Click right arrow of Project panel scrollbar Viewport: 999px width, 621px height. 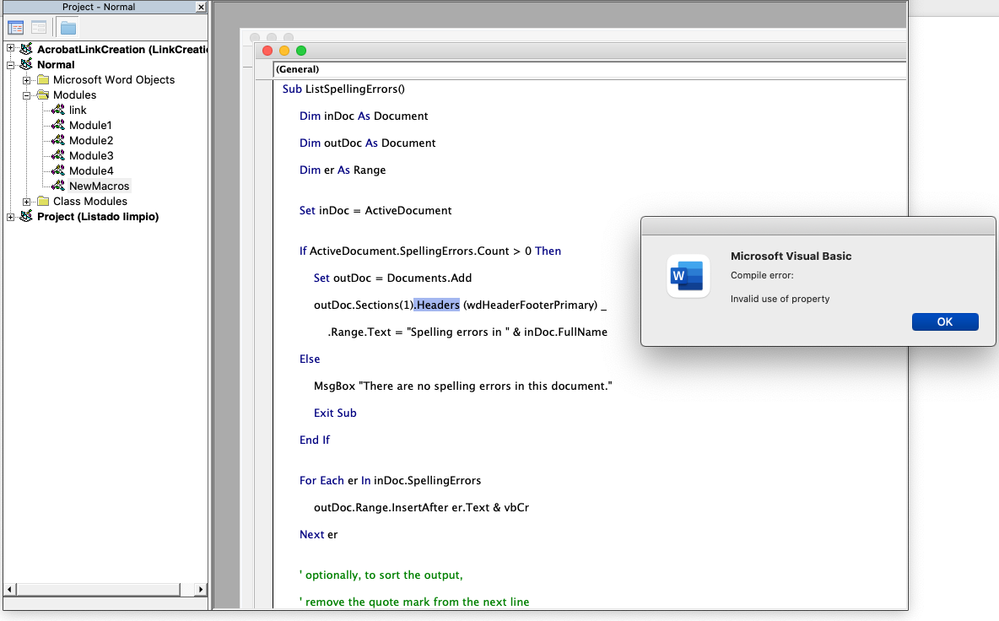tap(201, 590)
